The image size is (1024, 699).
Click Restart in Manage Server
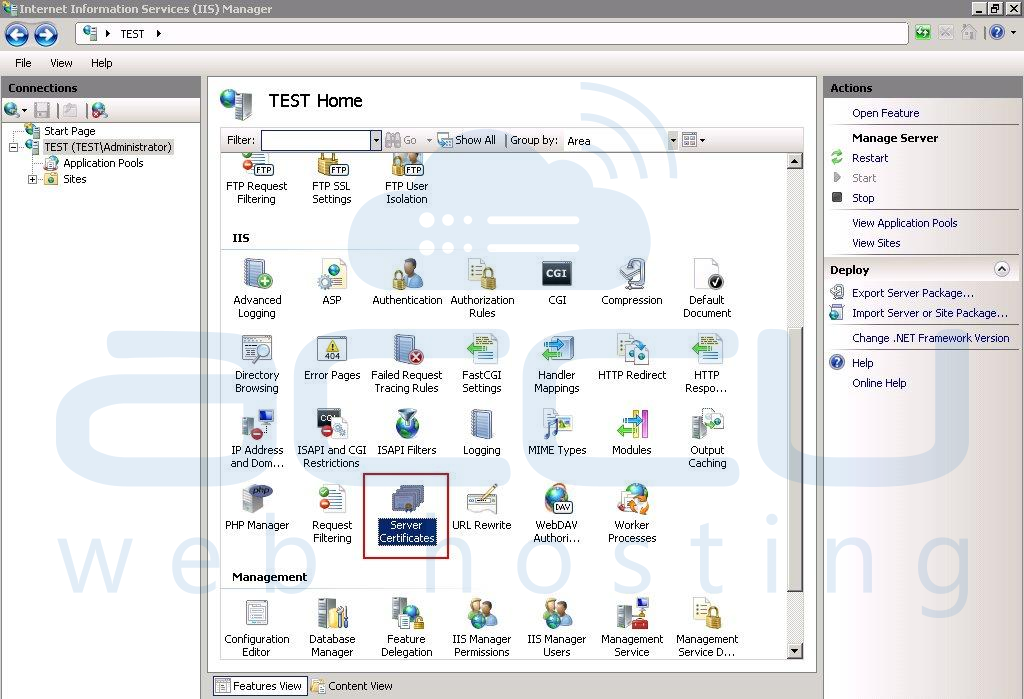[x=869, y=158]
